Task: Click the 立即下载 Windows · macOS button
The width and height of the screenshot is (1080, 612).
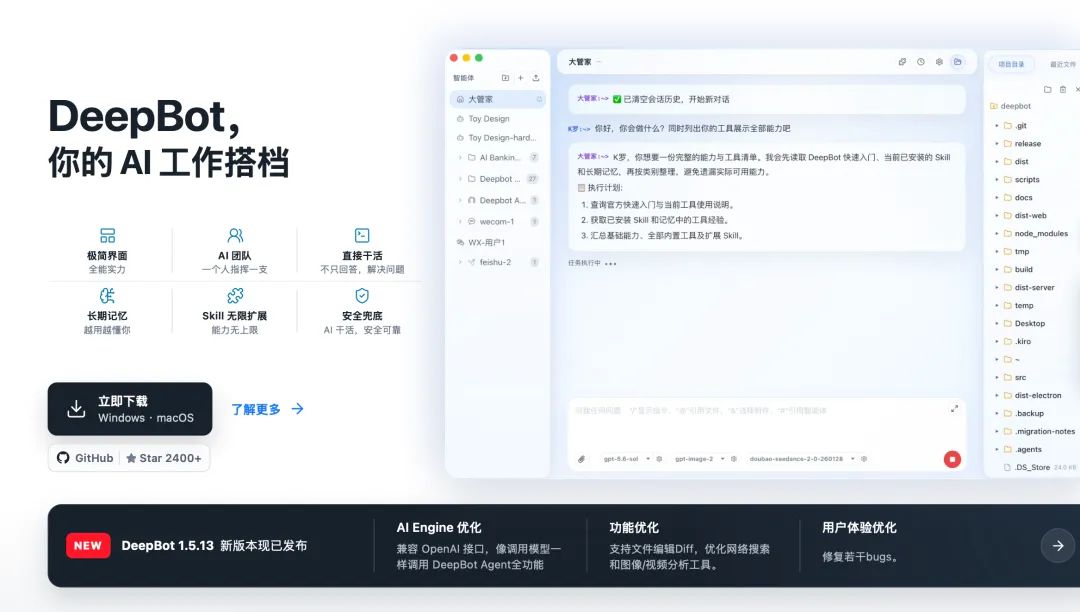Action: [x=130, y=409]
